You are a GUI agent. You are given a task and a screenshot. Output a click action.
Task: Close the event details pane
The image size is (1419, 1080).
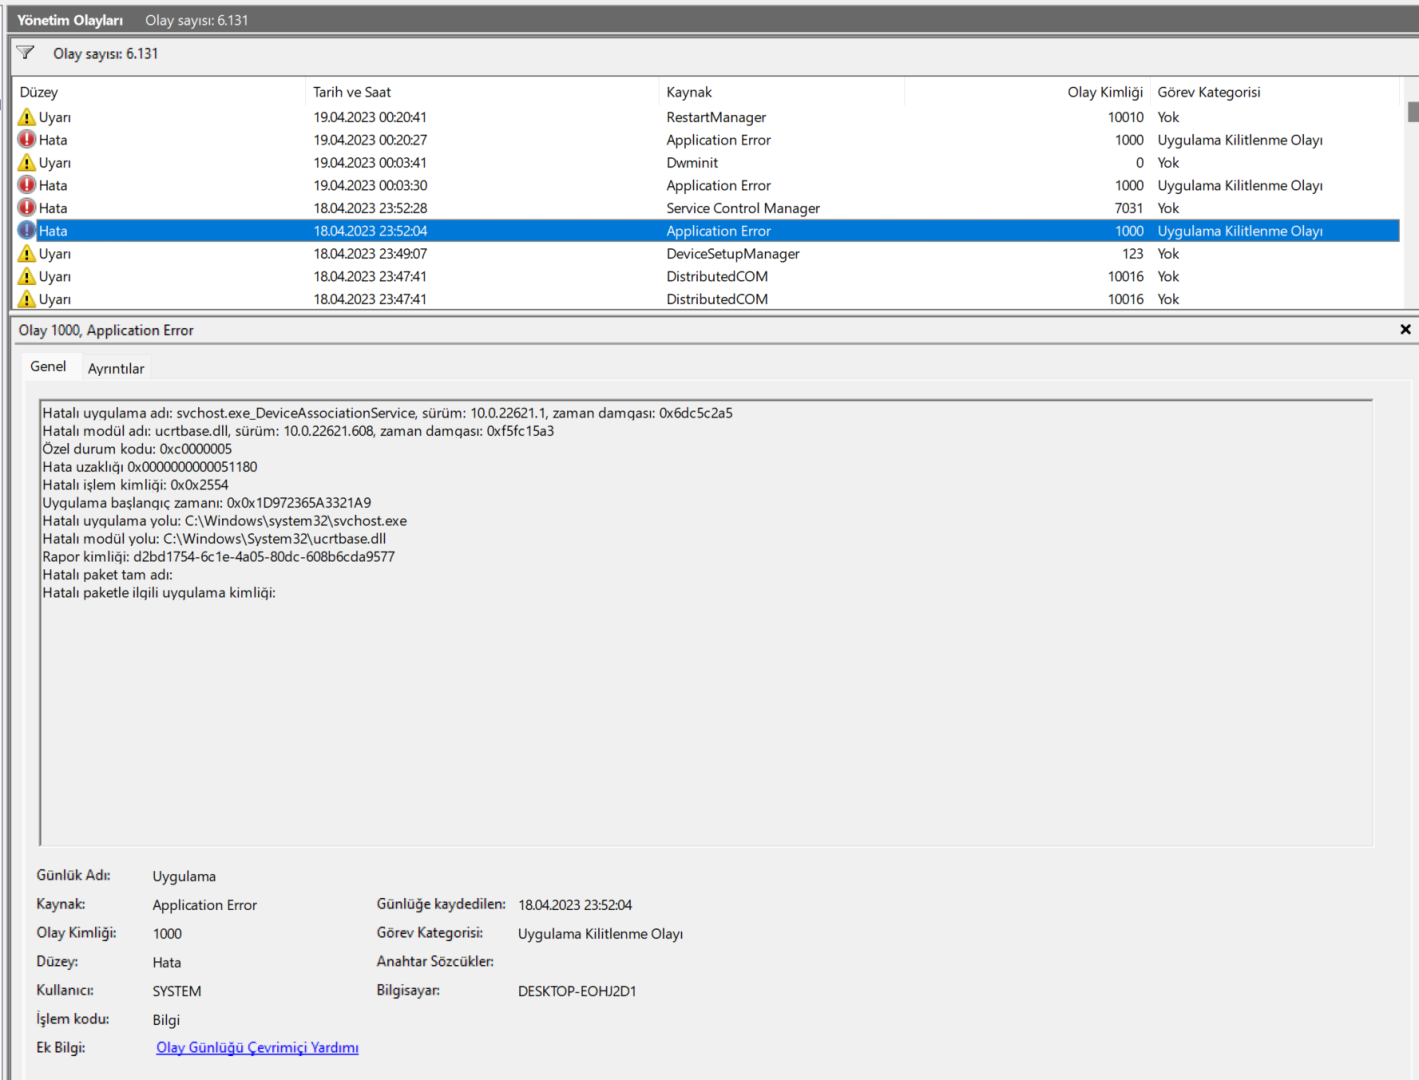(1405, 329)
